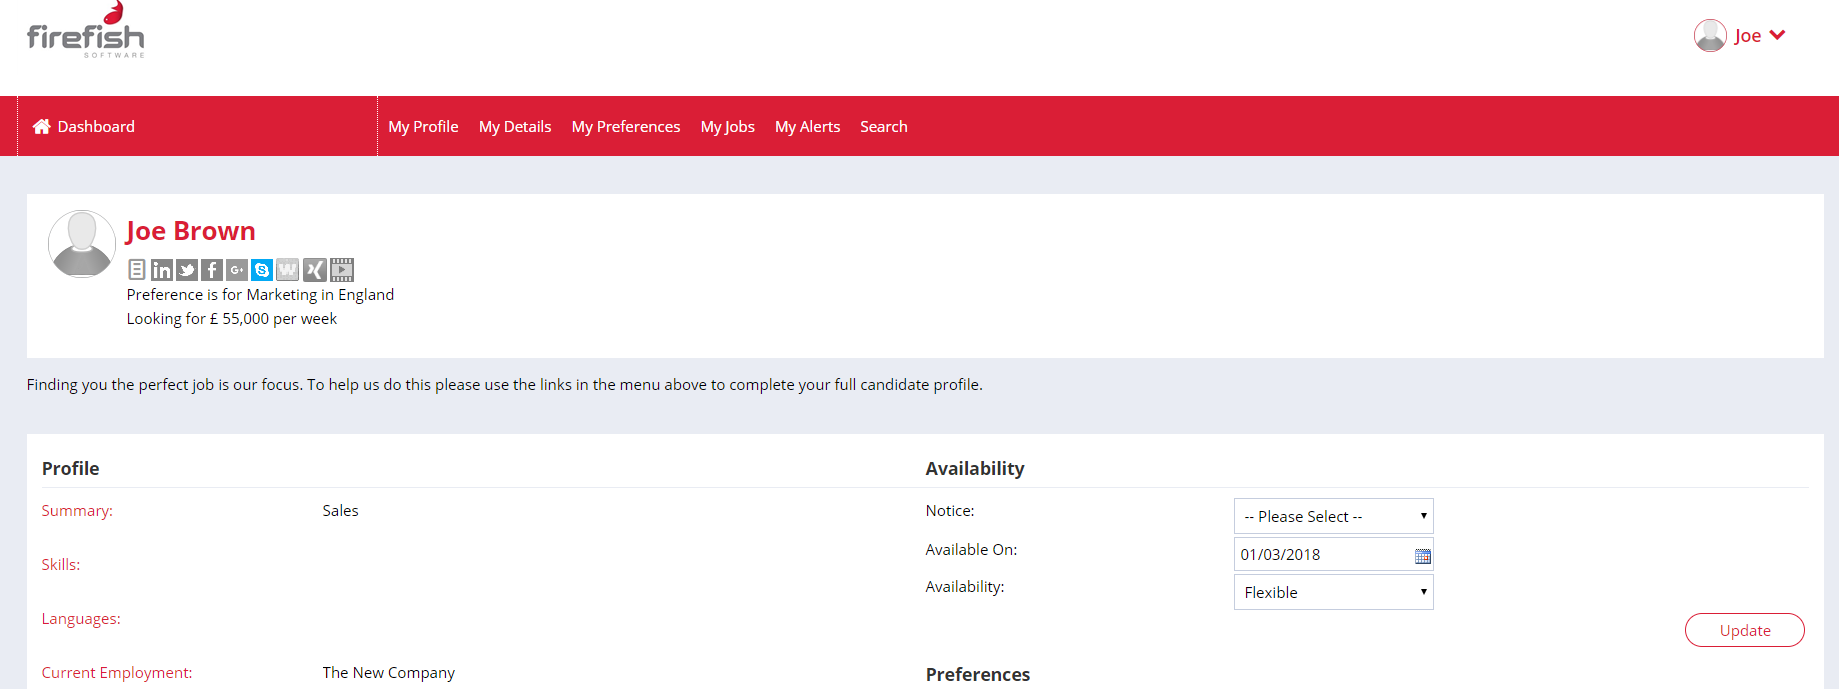Open the My Jobs menu
Screen dimensions: 1839x689
pyautogui.click(x=728, y=127)
